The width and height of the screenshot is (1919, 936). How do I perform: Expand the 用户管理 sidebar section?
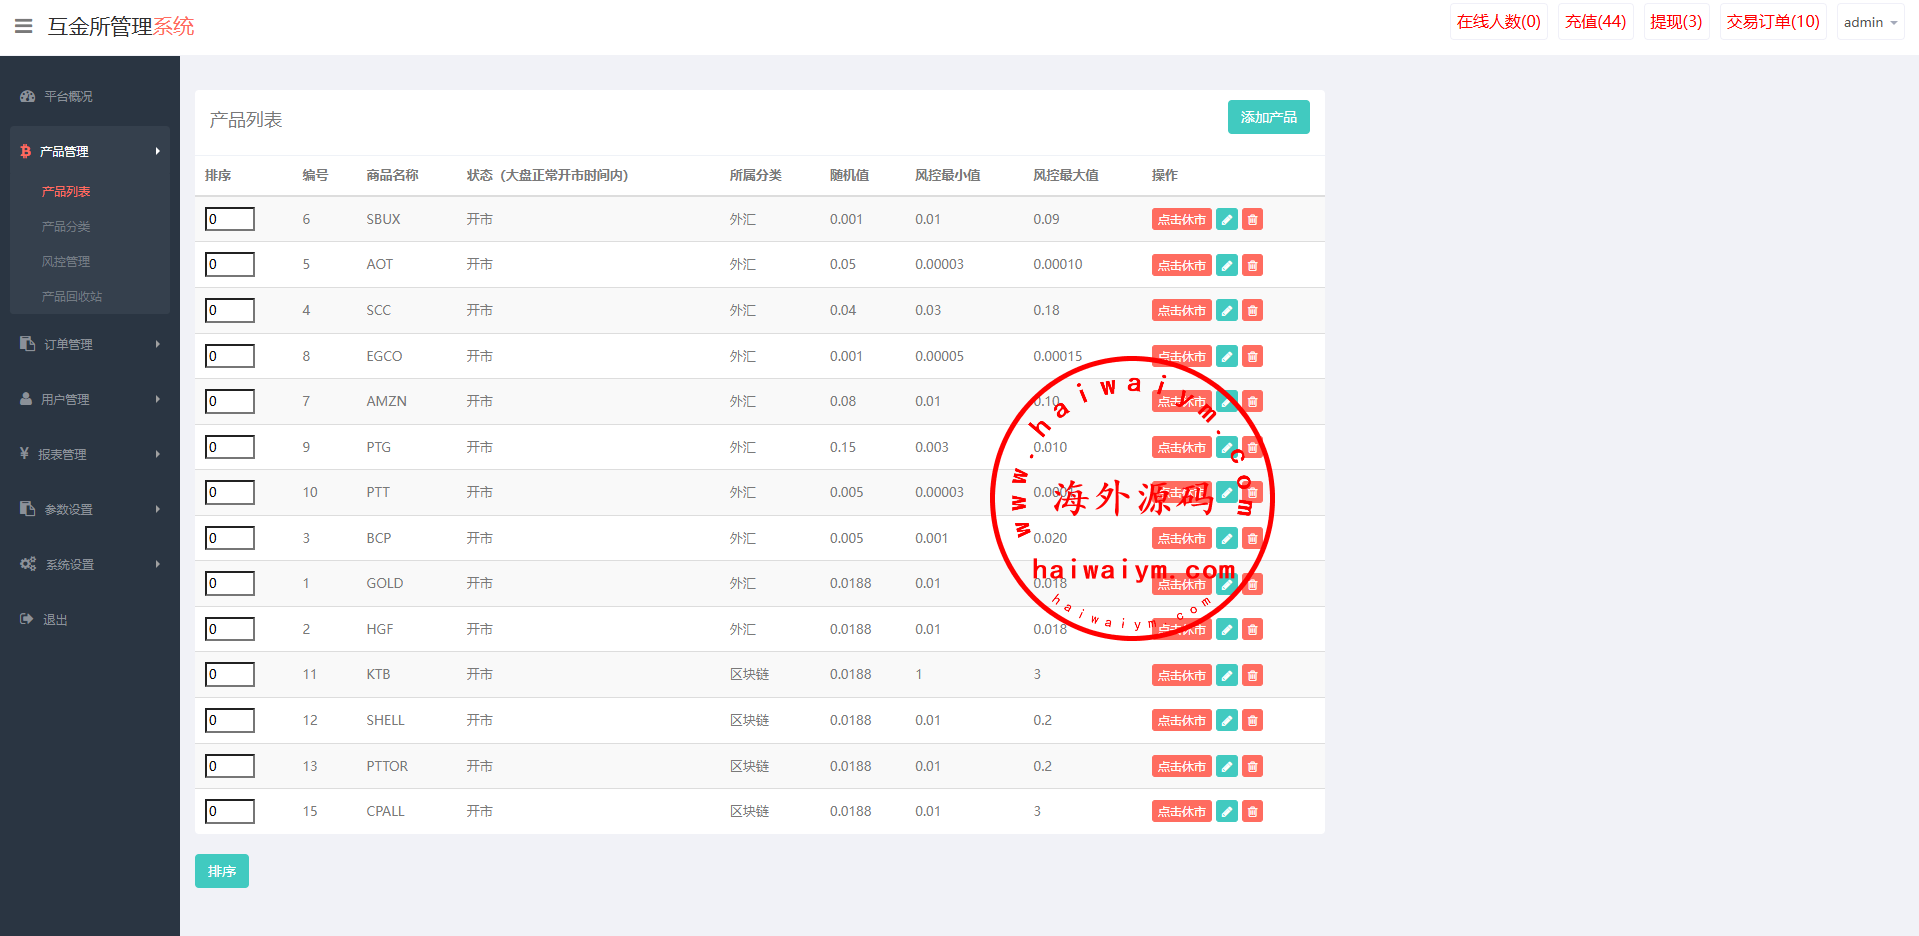[x=90, y=399]
